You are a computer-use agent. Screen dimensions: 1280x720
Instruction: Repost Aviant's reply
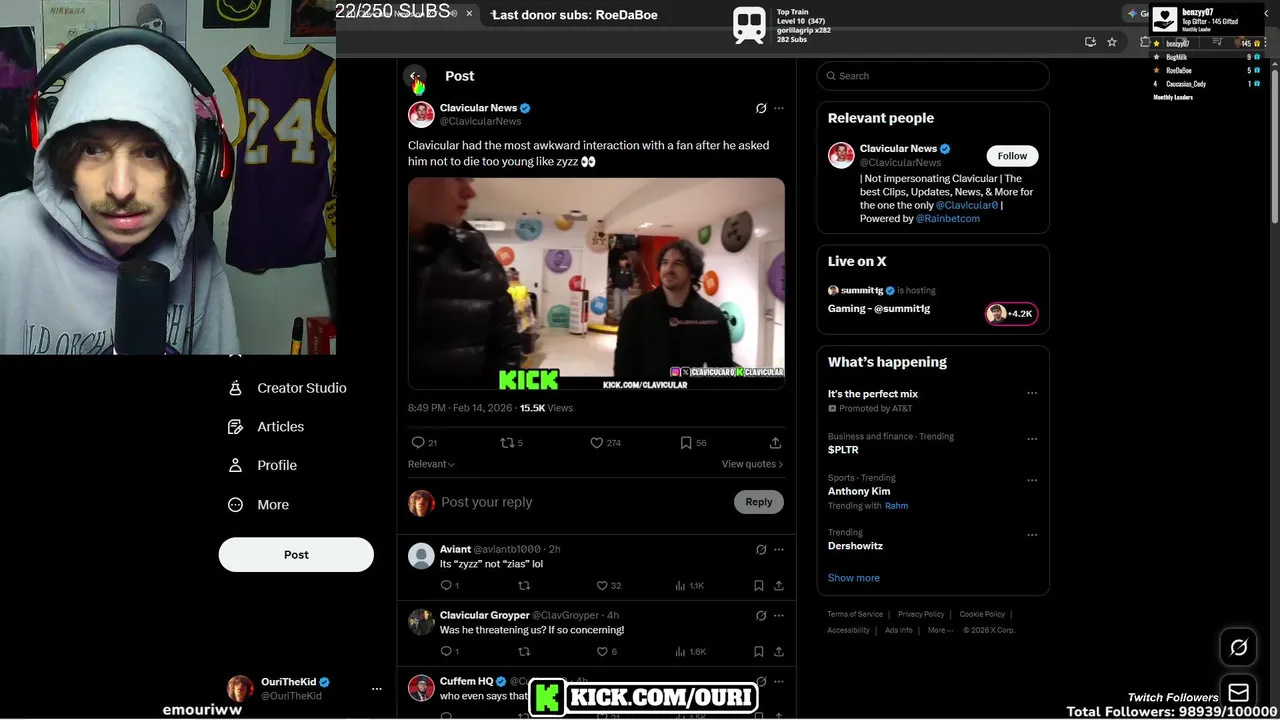click(523, 586)
